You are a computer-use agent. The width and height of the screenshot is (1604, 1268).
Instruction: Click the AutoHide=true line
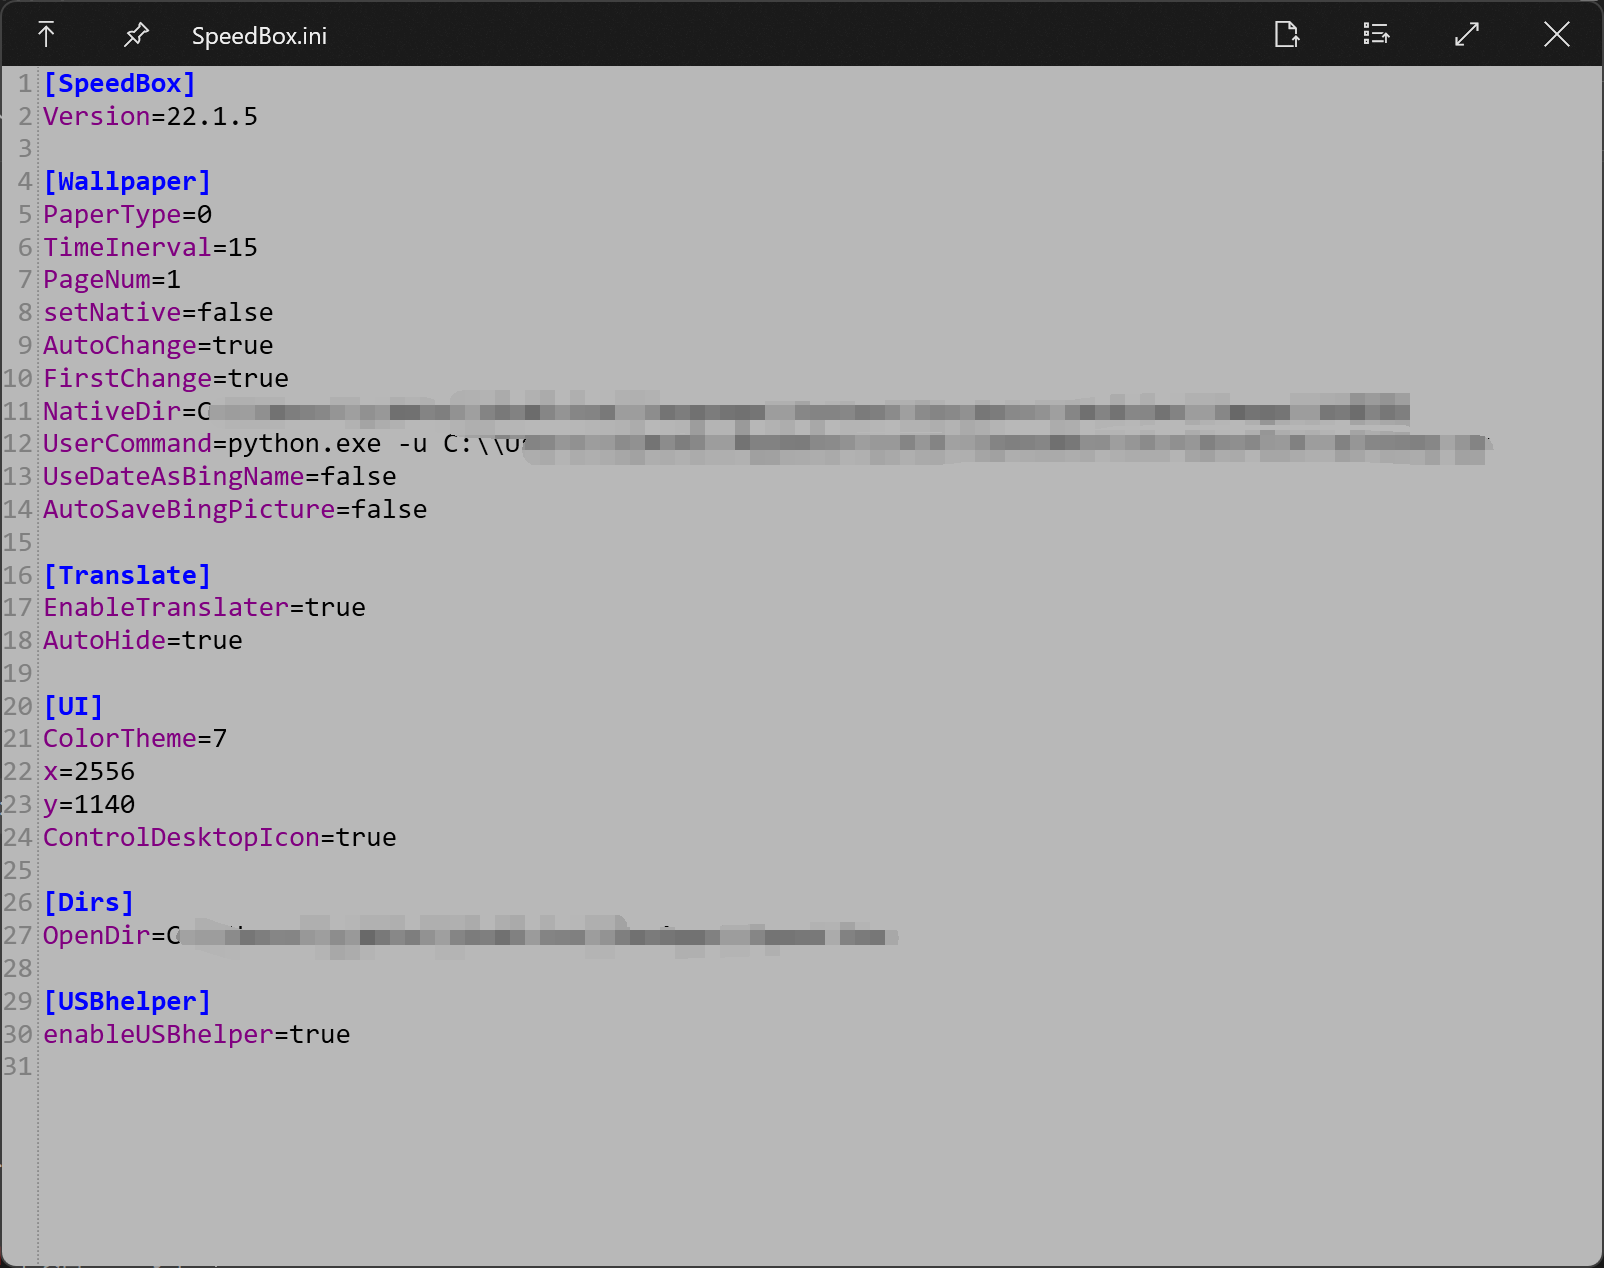(143, 641)
